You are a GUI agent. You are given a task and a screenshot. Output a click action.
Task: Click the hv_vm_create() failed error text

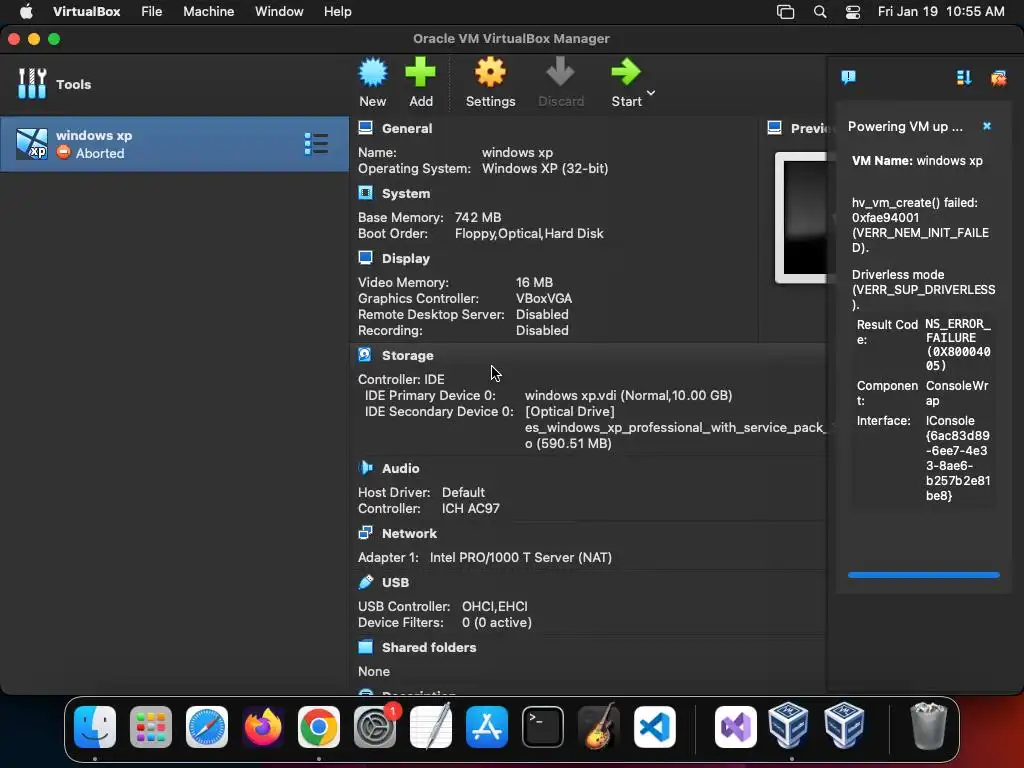click(x=920, y=225)
